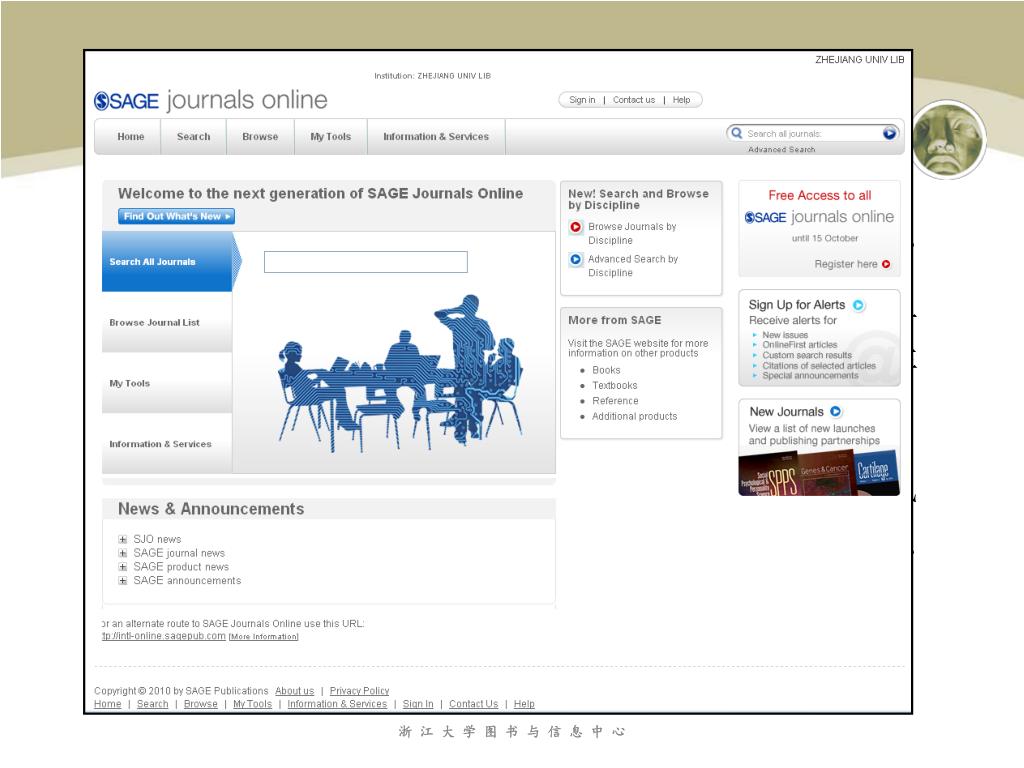Click the main Search All Journals text box

366,262
